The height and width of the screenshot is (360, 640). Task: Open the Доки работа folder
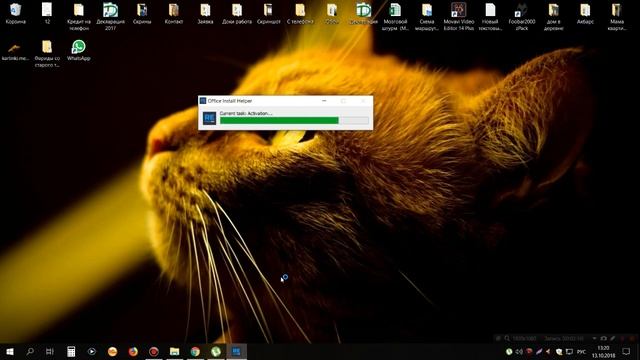(237, 13)
